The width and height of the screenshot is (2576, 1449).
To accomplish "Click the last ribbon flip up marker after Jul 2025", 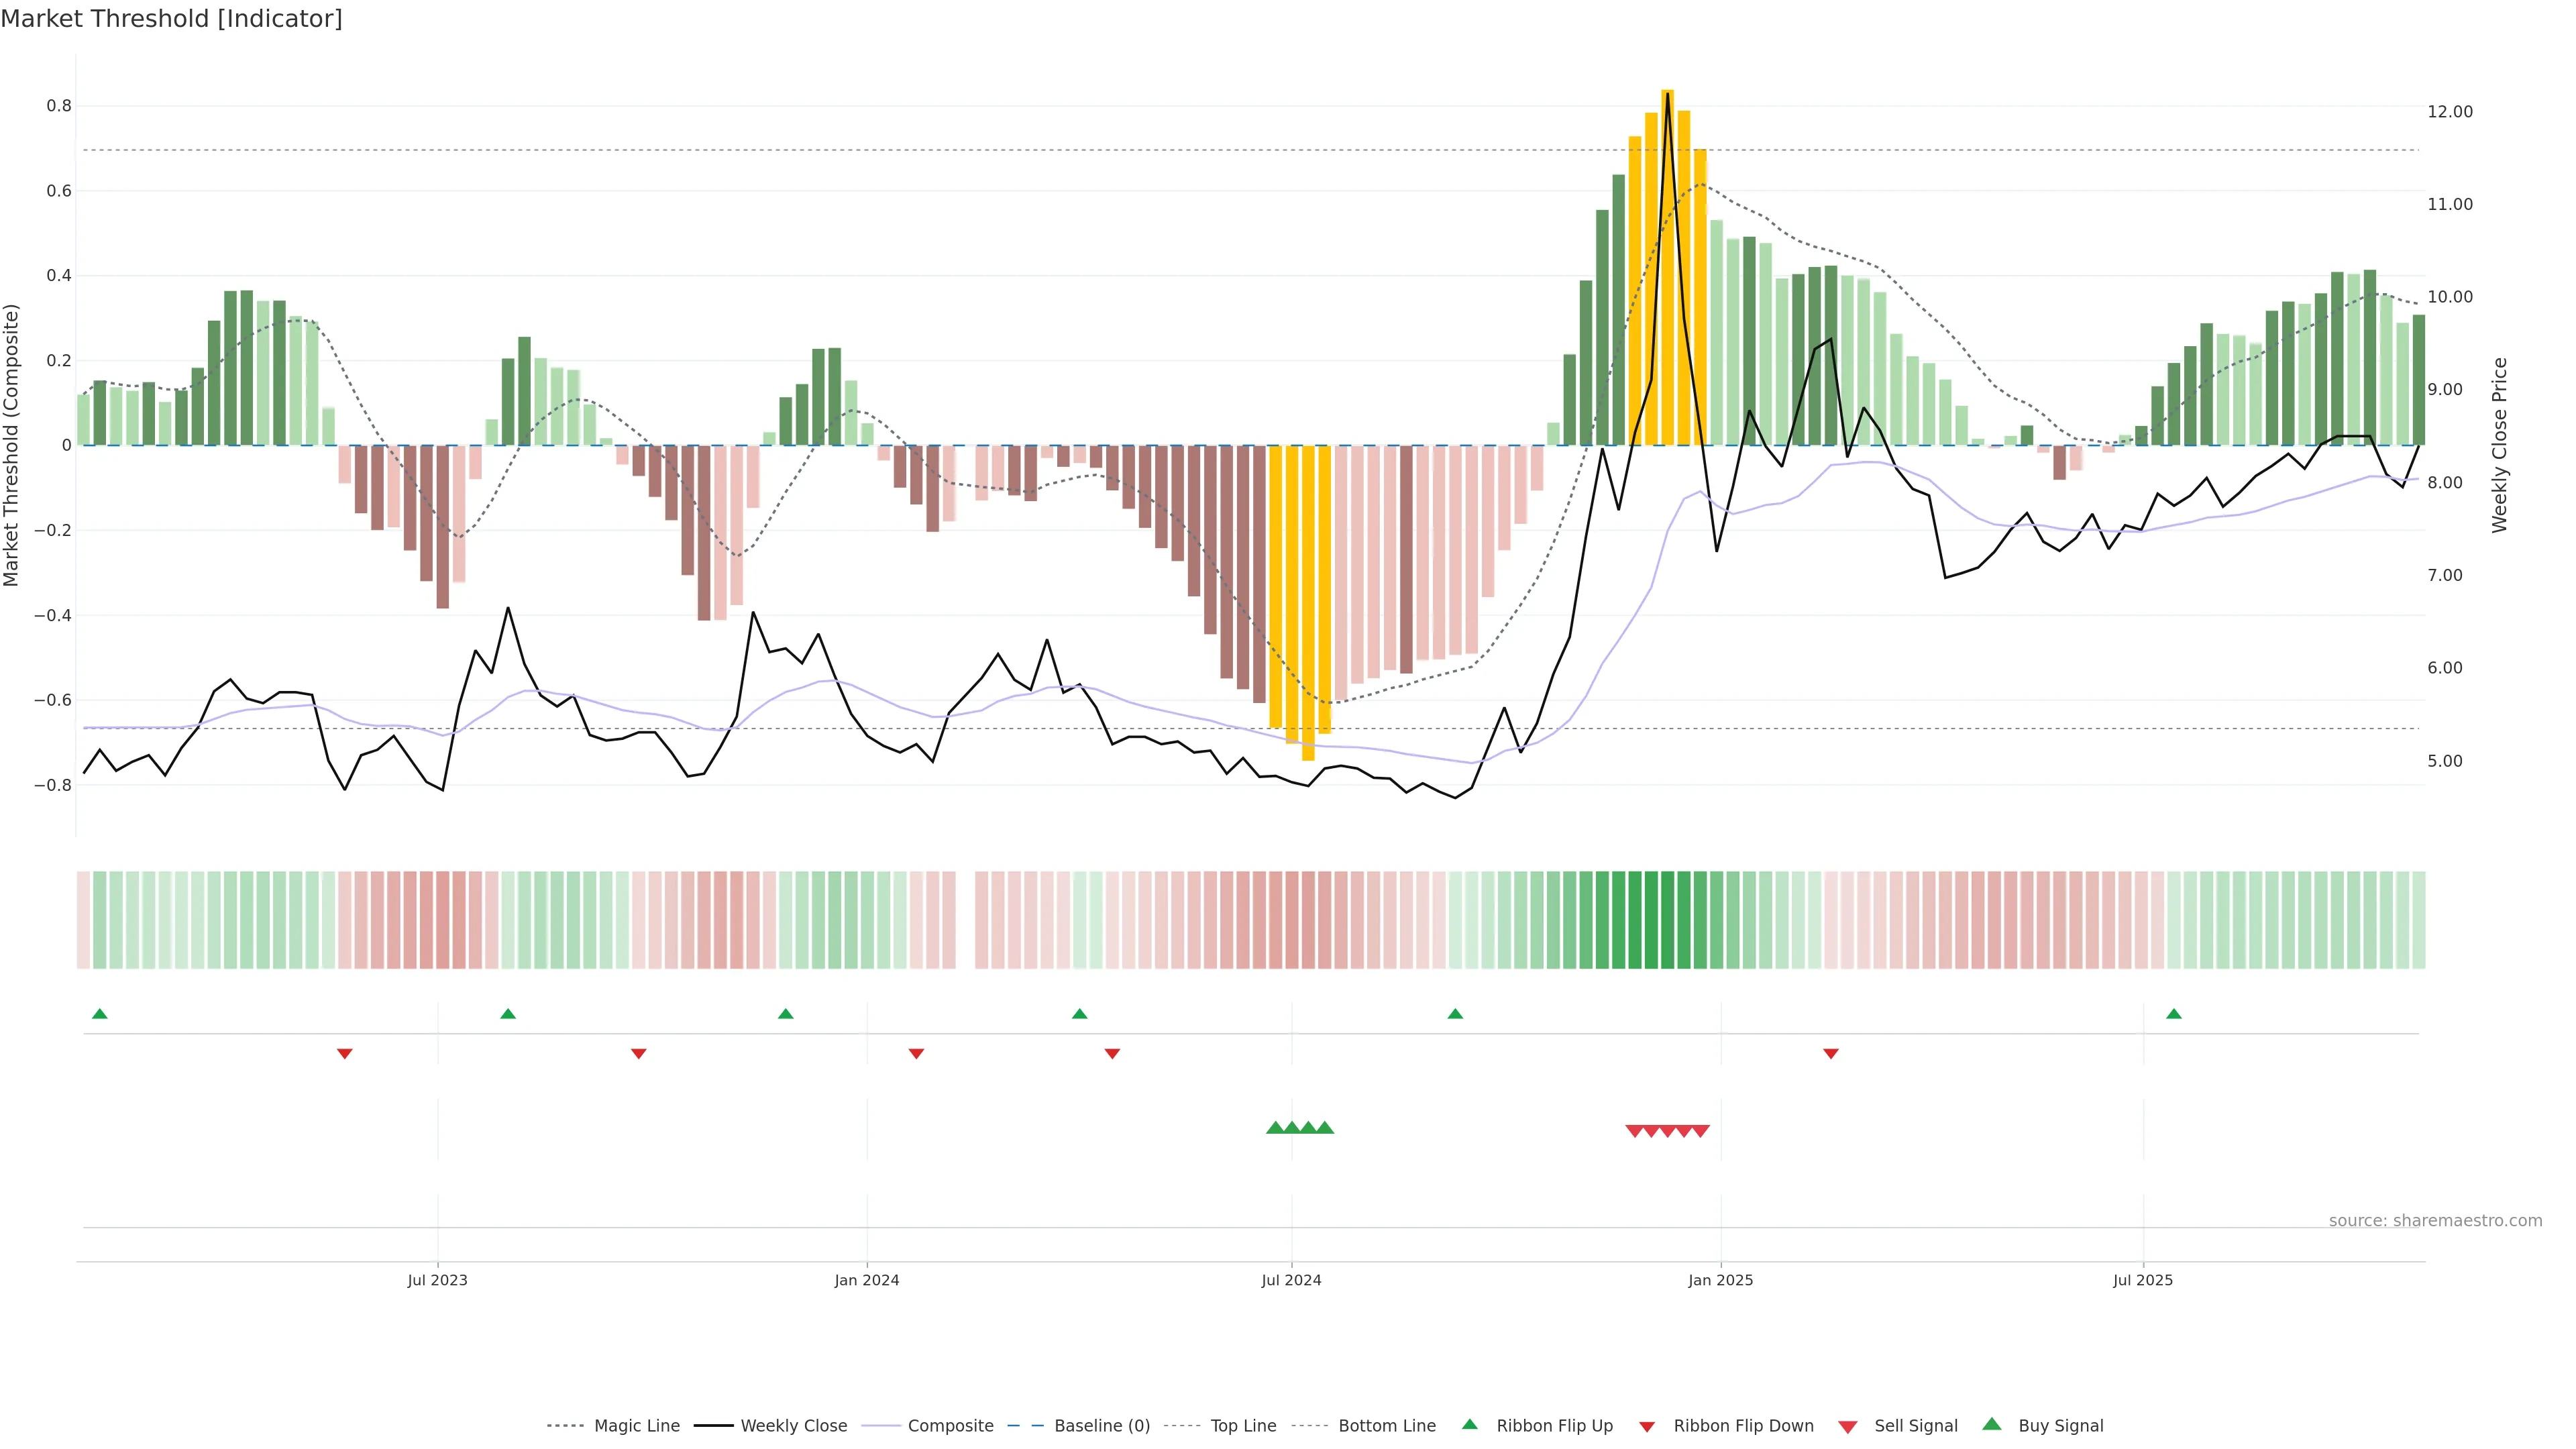I will click(2173, 1014).
